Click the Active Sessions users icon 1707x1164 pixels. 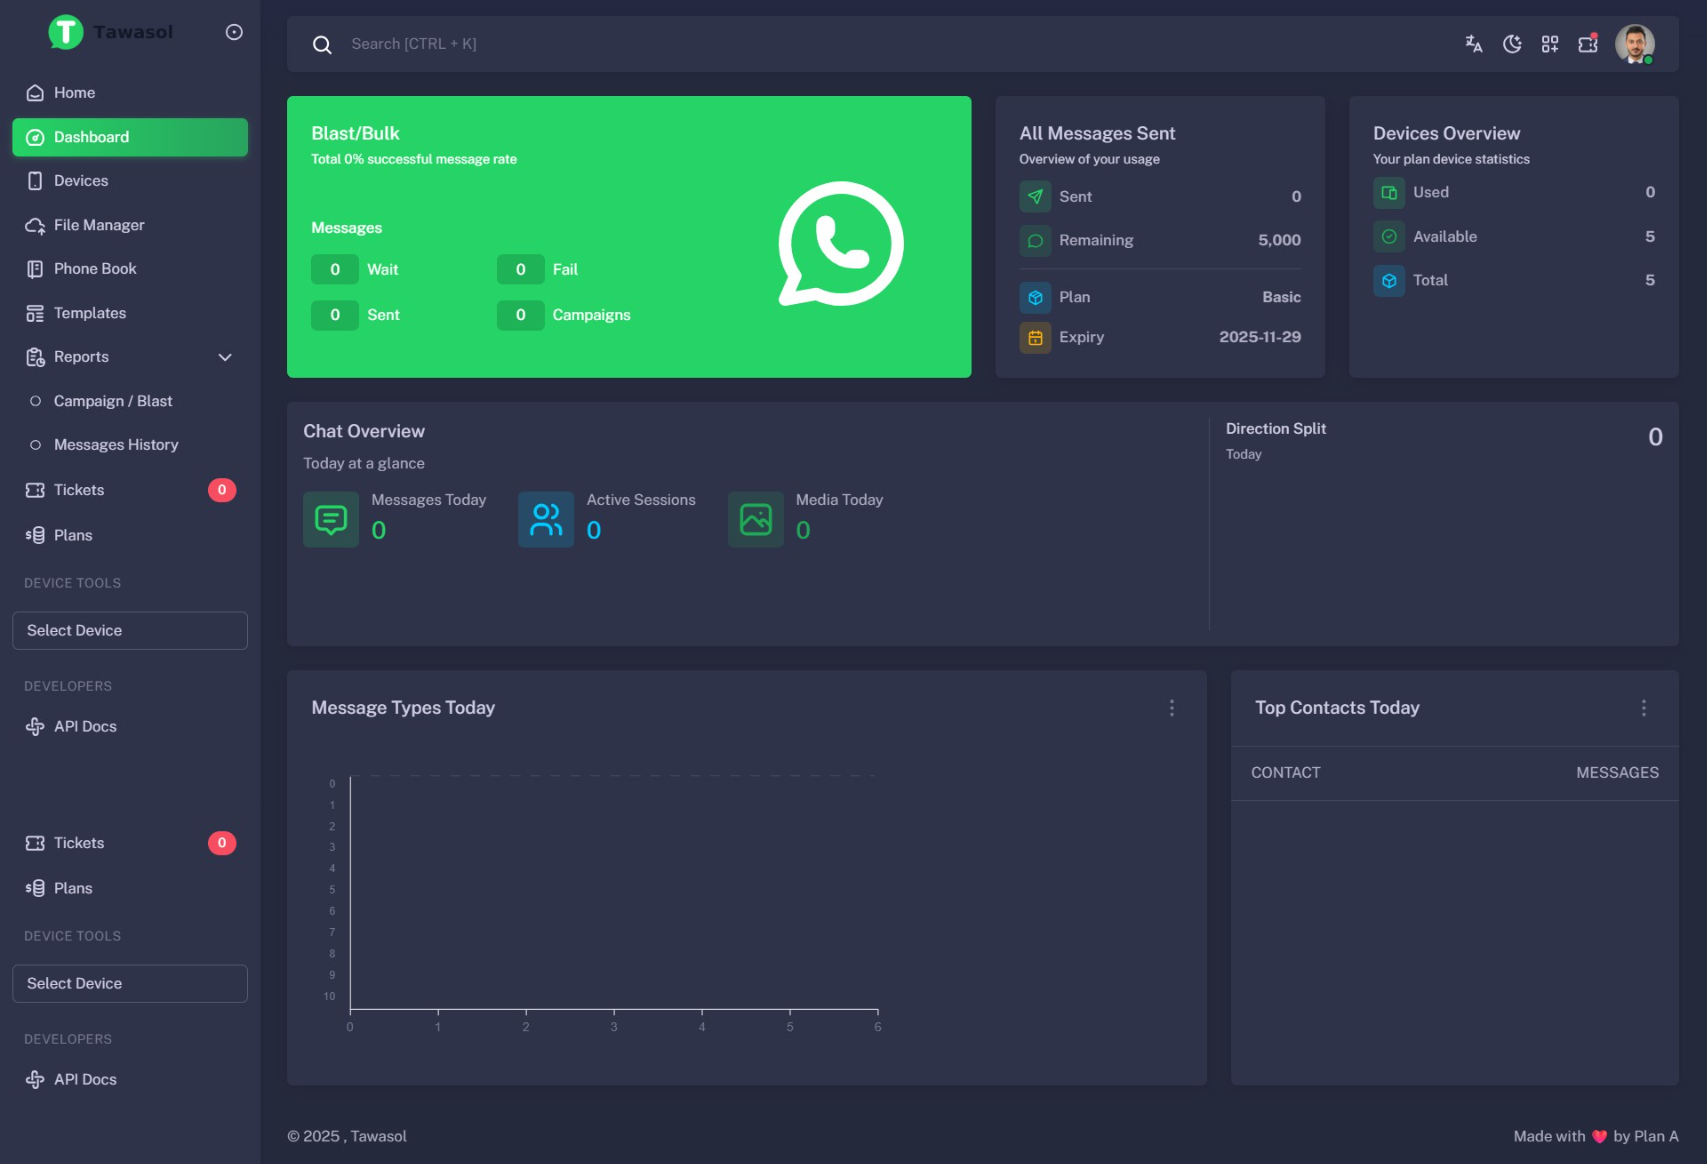pos(546,519)
